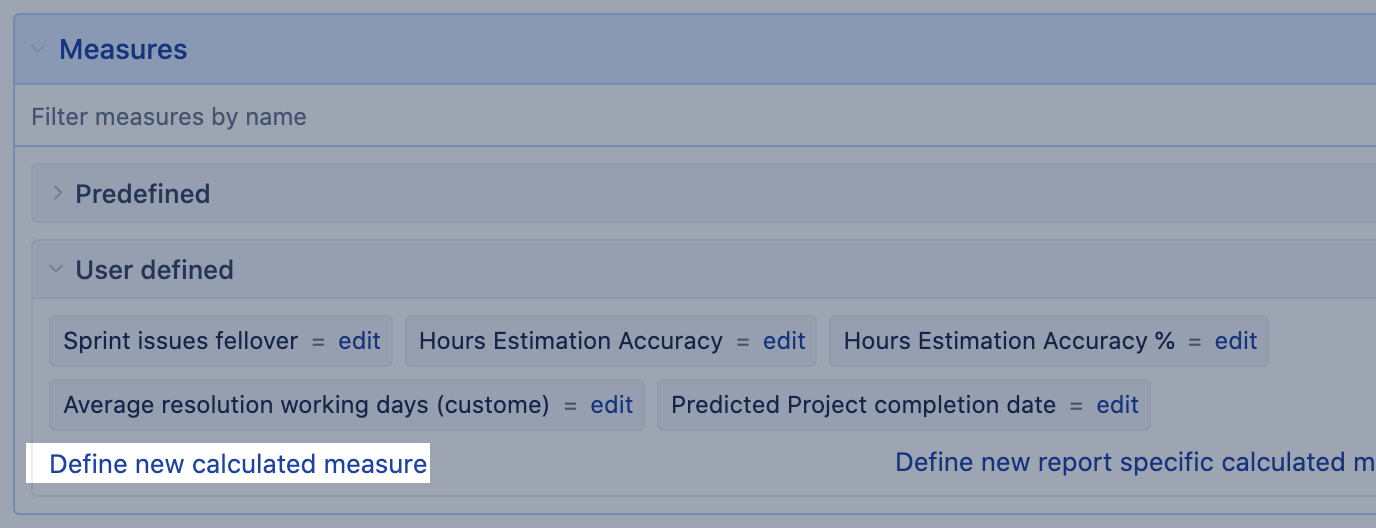The width and height of the screenshot is (1376, 528).
Task: Select the Sprint issues fellover measure
Action: tap(180, 341)
